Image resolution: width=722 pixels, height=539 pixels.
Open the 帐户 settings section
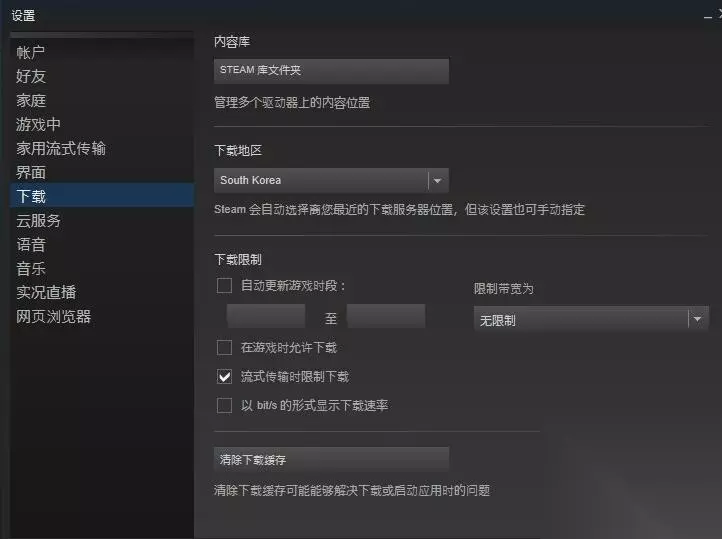click(x=30, y=52)
